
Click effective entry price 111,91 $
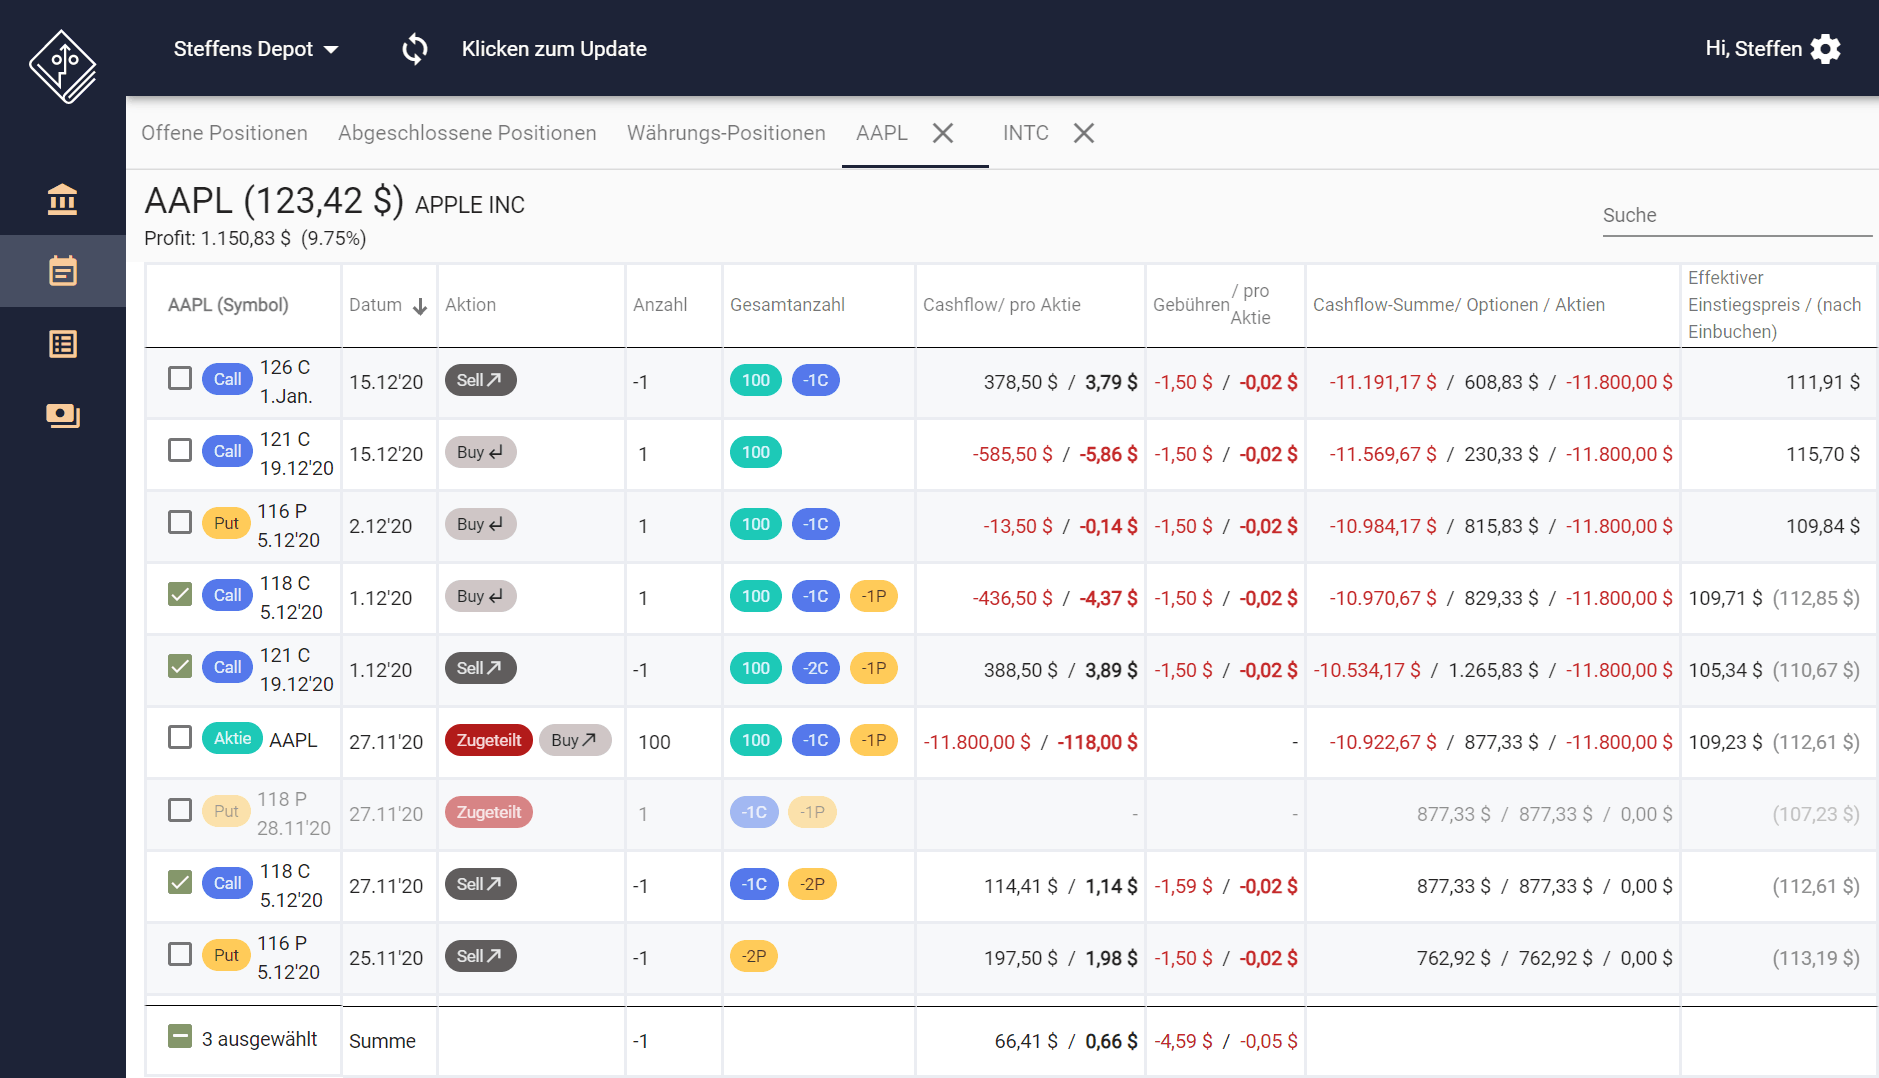coord(1822,382)
